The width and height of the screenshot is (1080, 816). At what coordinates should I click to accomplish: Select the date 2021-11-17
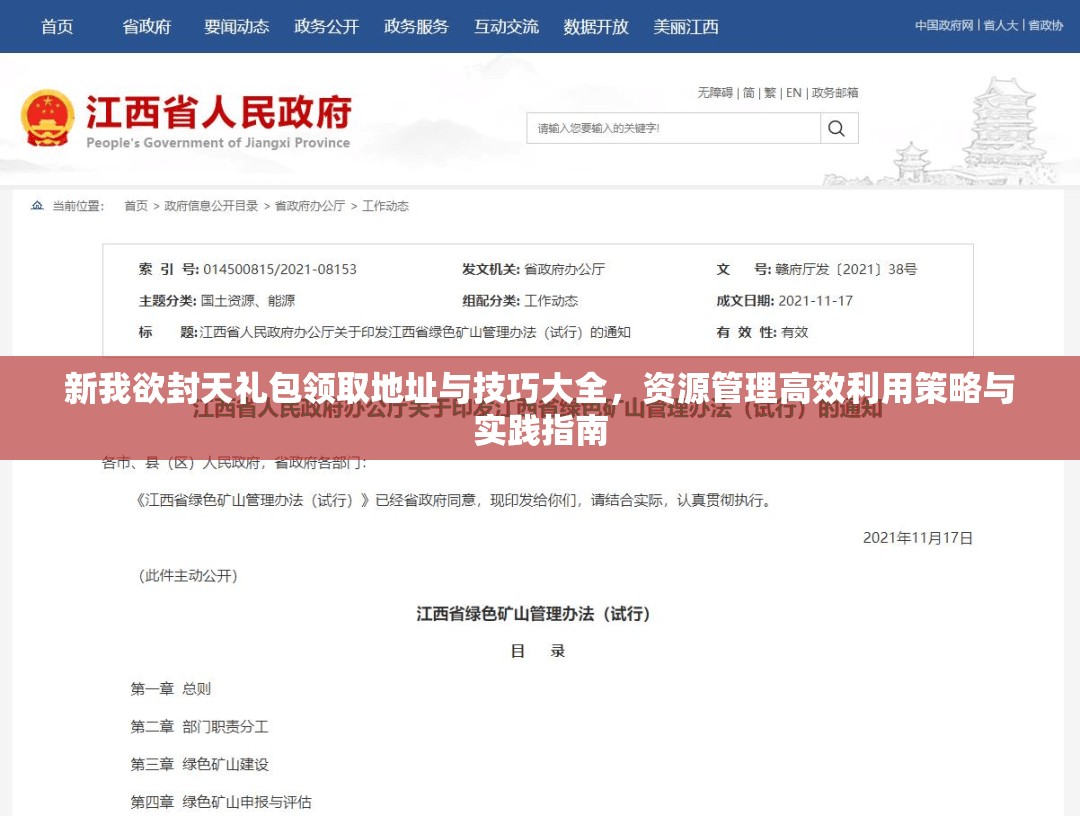click(x=816, y=301)
